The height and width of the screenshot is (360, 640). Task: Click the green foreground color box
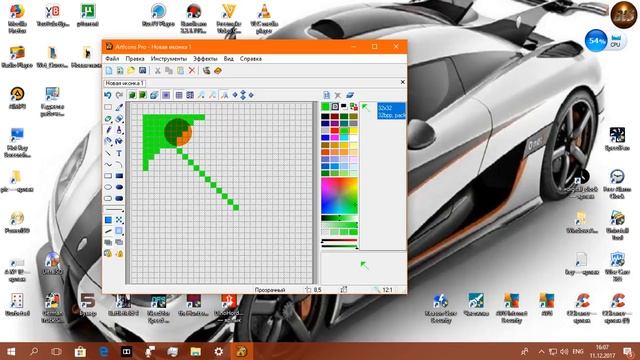(325, 107)
